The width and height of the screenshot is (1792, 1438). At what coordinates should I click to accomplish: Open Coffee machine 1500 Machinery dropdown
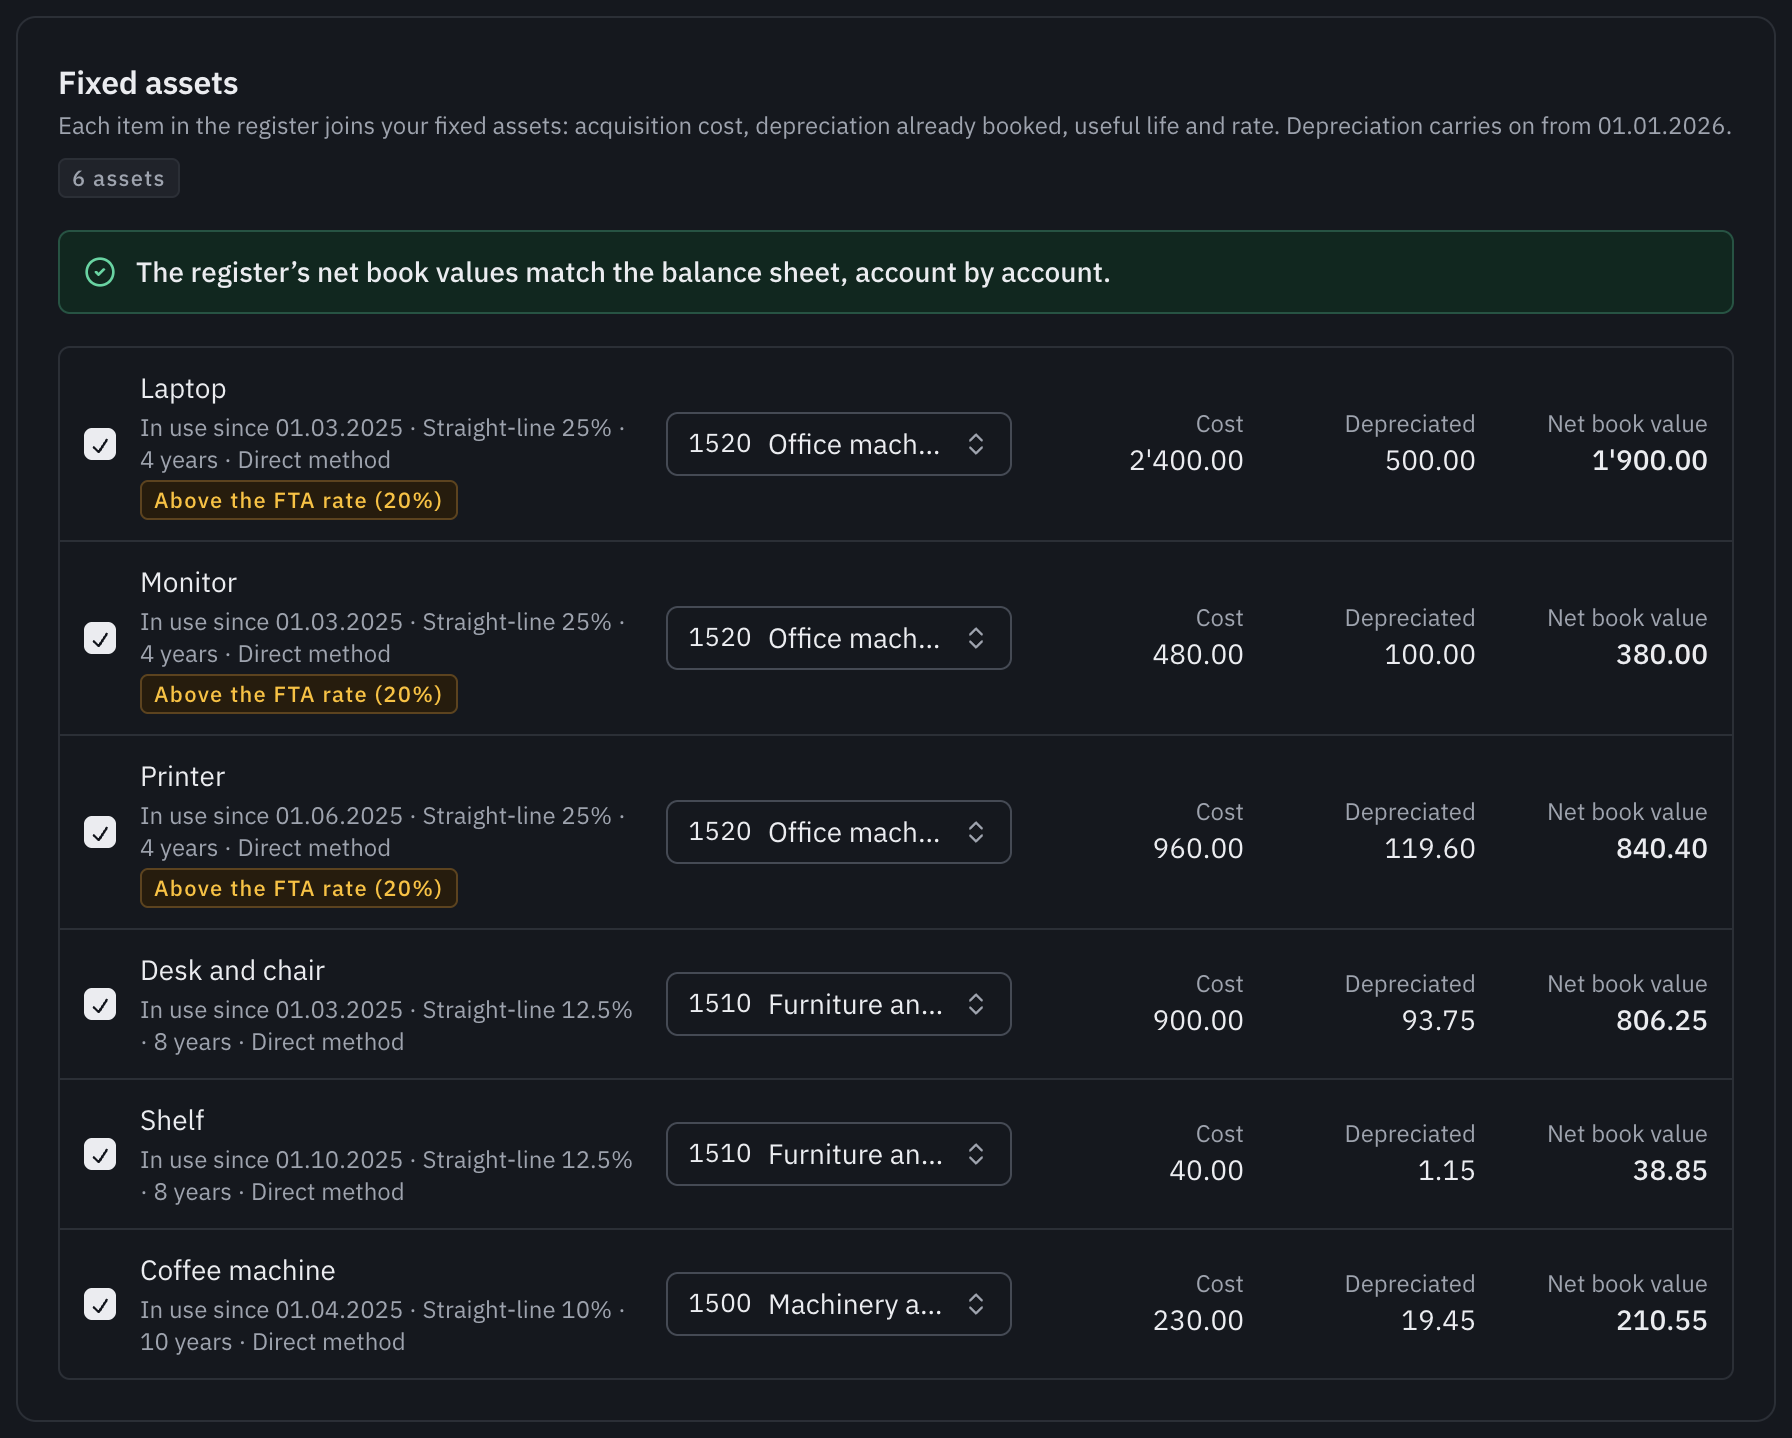(839, 1304)
